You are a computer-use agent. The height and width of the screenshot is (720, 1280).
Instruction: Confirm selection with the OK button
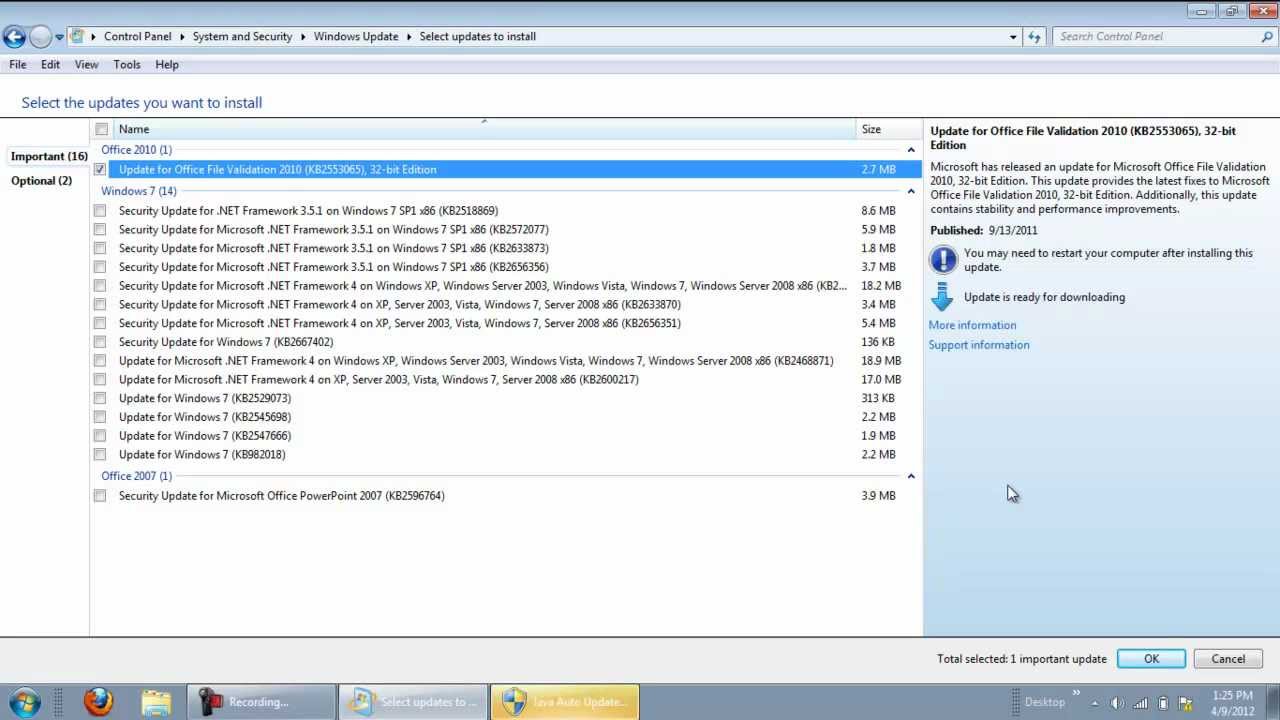(1151, 659)
